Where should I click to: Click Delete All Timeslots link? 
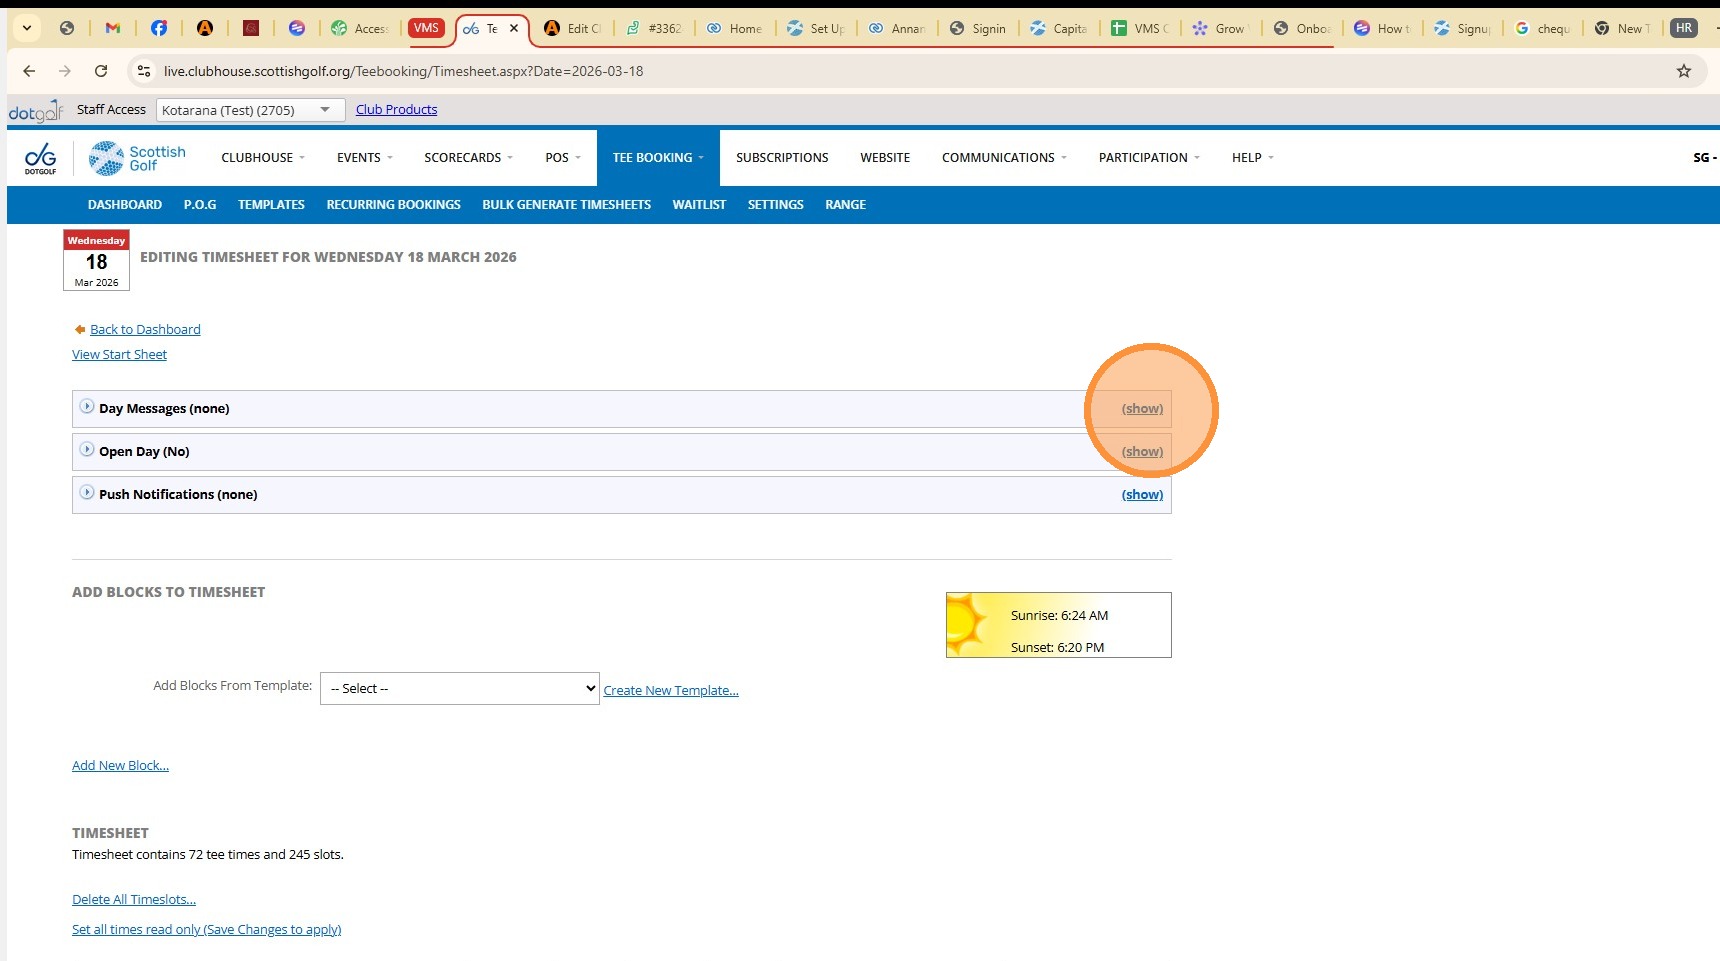click(x=134, y=900)
